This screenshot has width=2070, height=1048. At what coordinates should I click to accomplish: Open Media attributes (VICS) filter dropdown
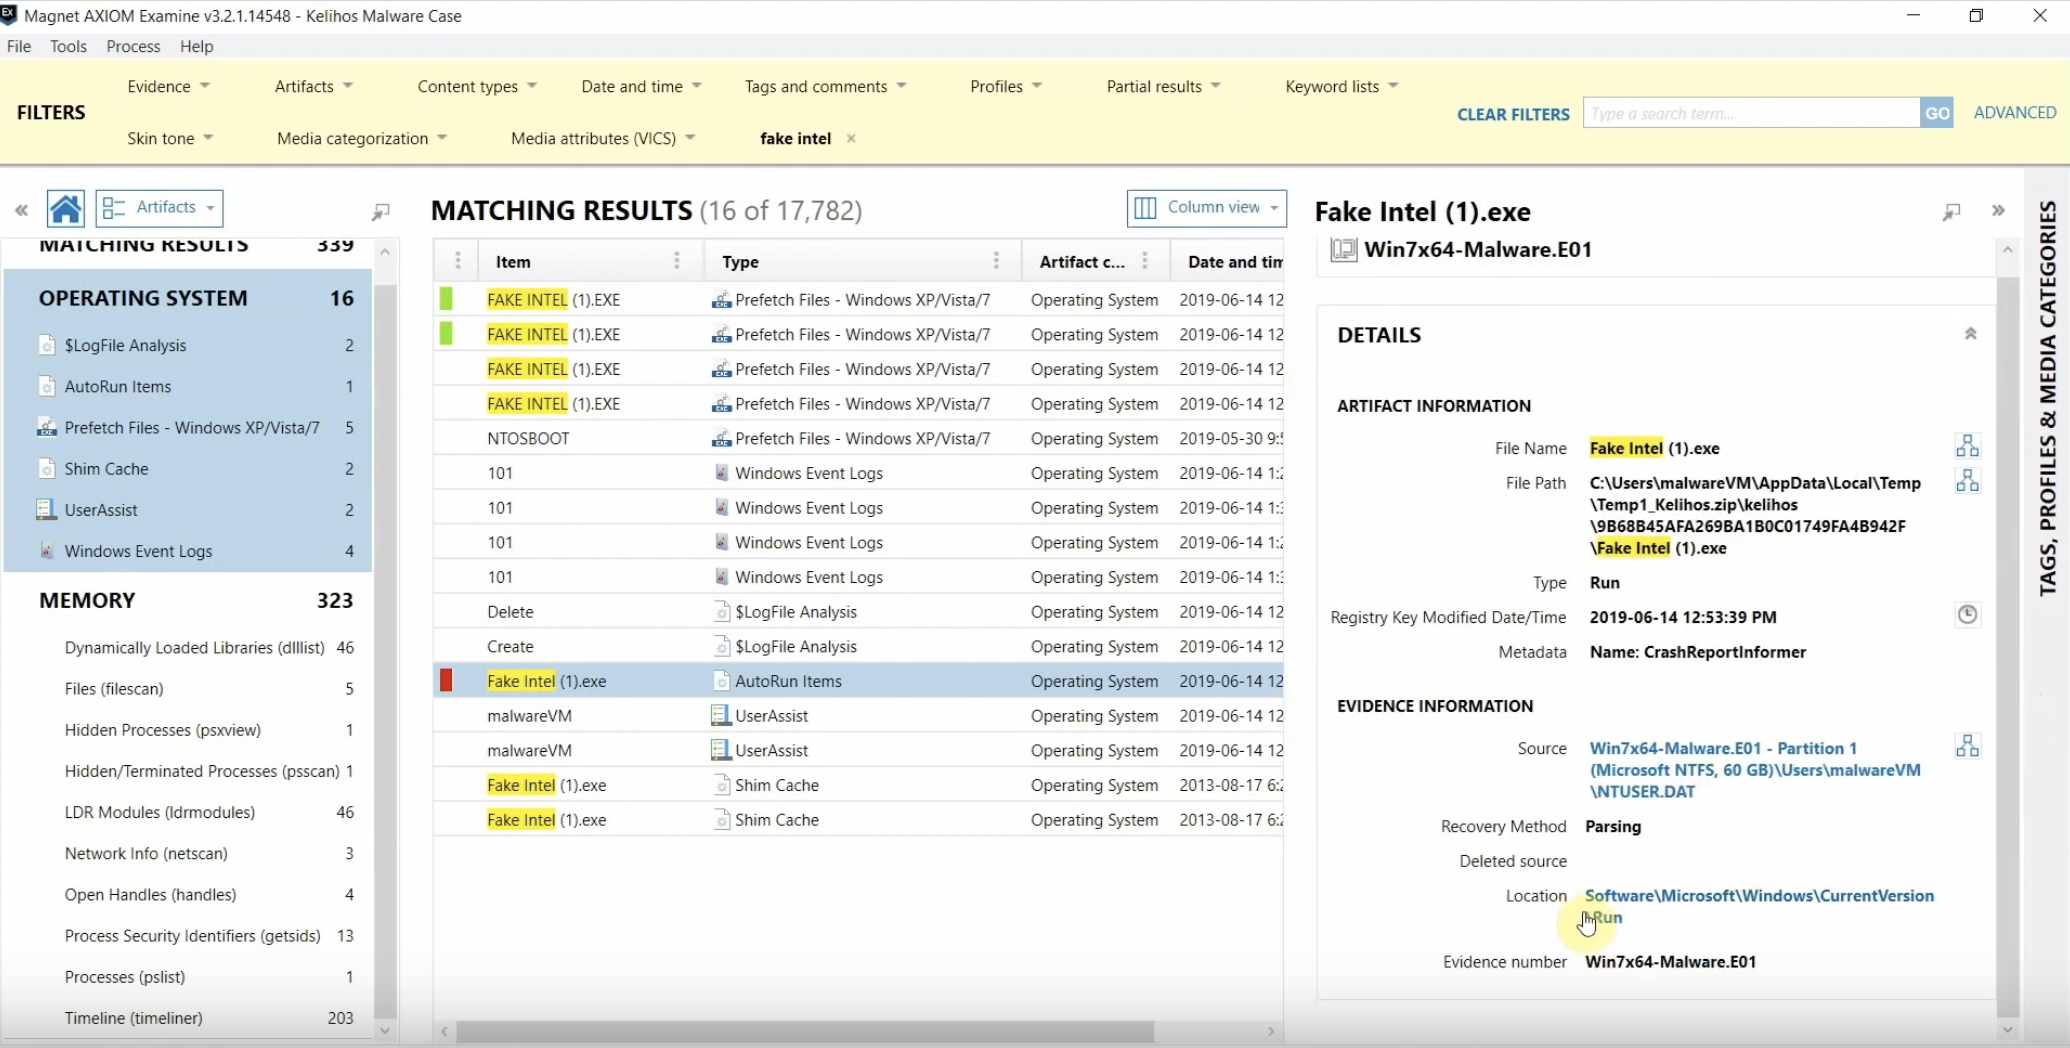pos(603,138)
